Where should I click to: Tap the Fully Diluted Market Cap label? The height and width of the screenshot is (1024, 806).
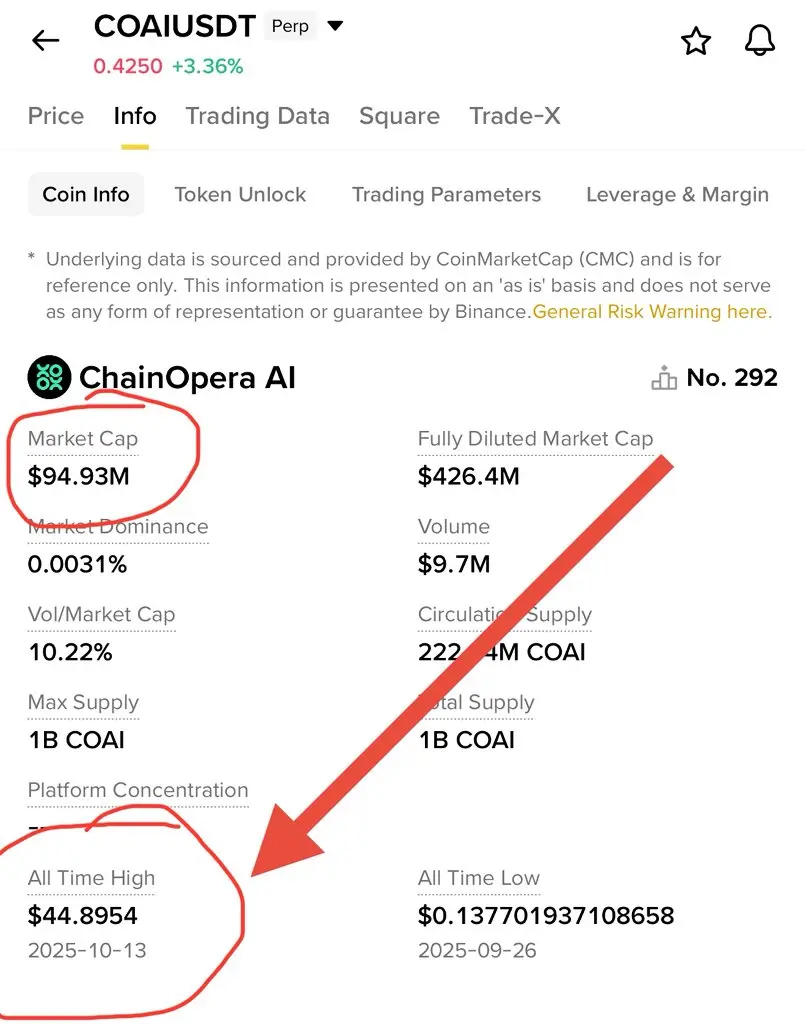(535, 439)
